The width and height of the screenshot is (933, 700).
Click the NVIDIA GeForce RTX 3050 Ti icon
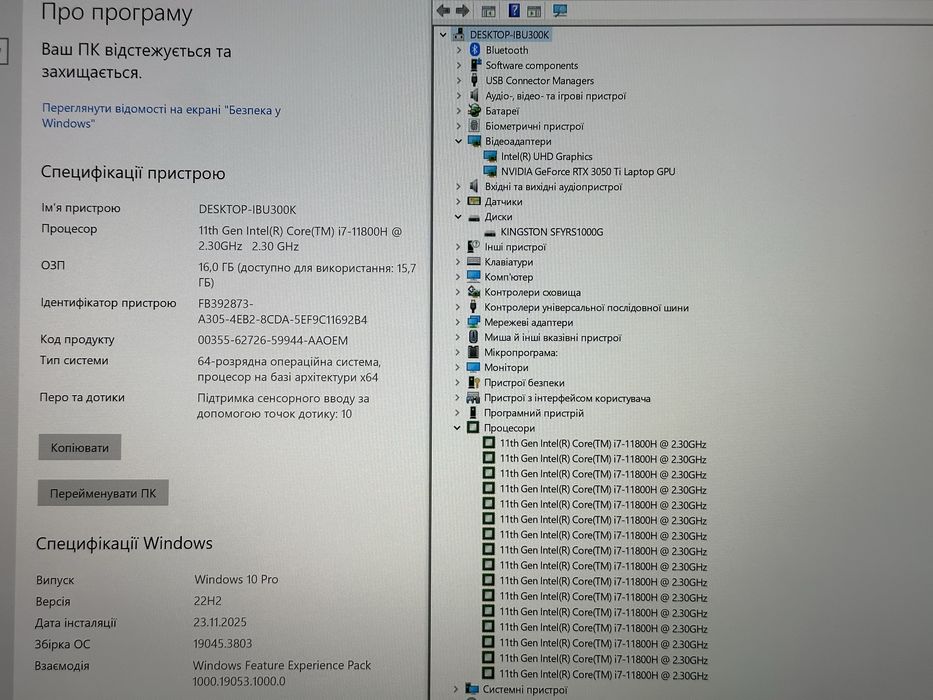pyautogui.click(x=490, y=171)
